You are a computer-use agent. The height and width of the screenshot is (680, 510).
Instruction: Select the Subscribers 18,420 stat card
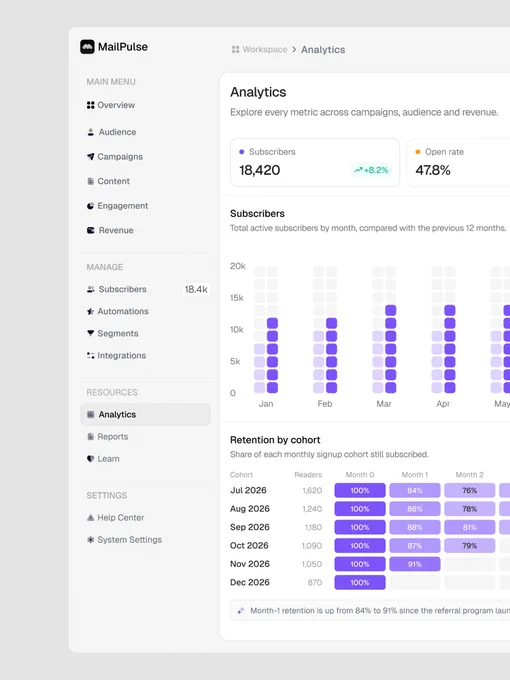pos(315,163)
